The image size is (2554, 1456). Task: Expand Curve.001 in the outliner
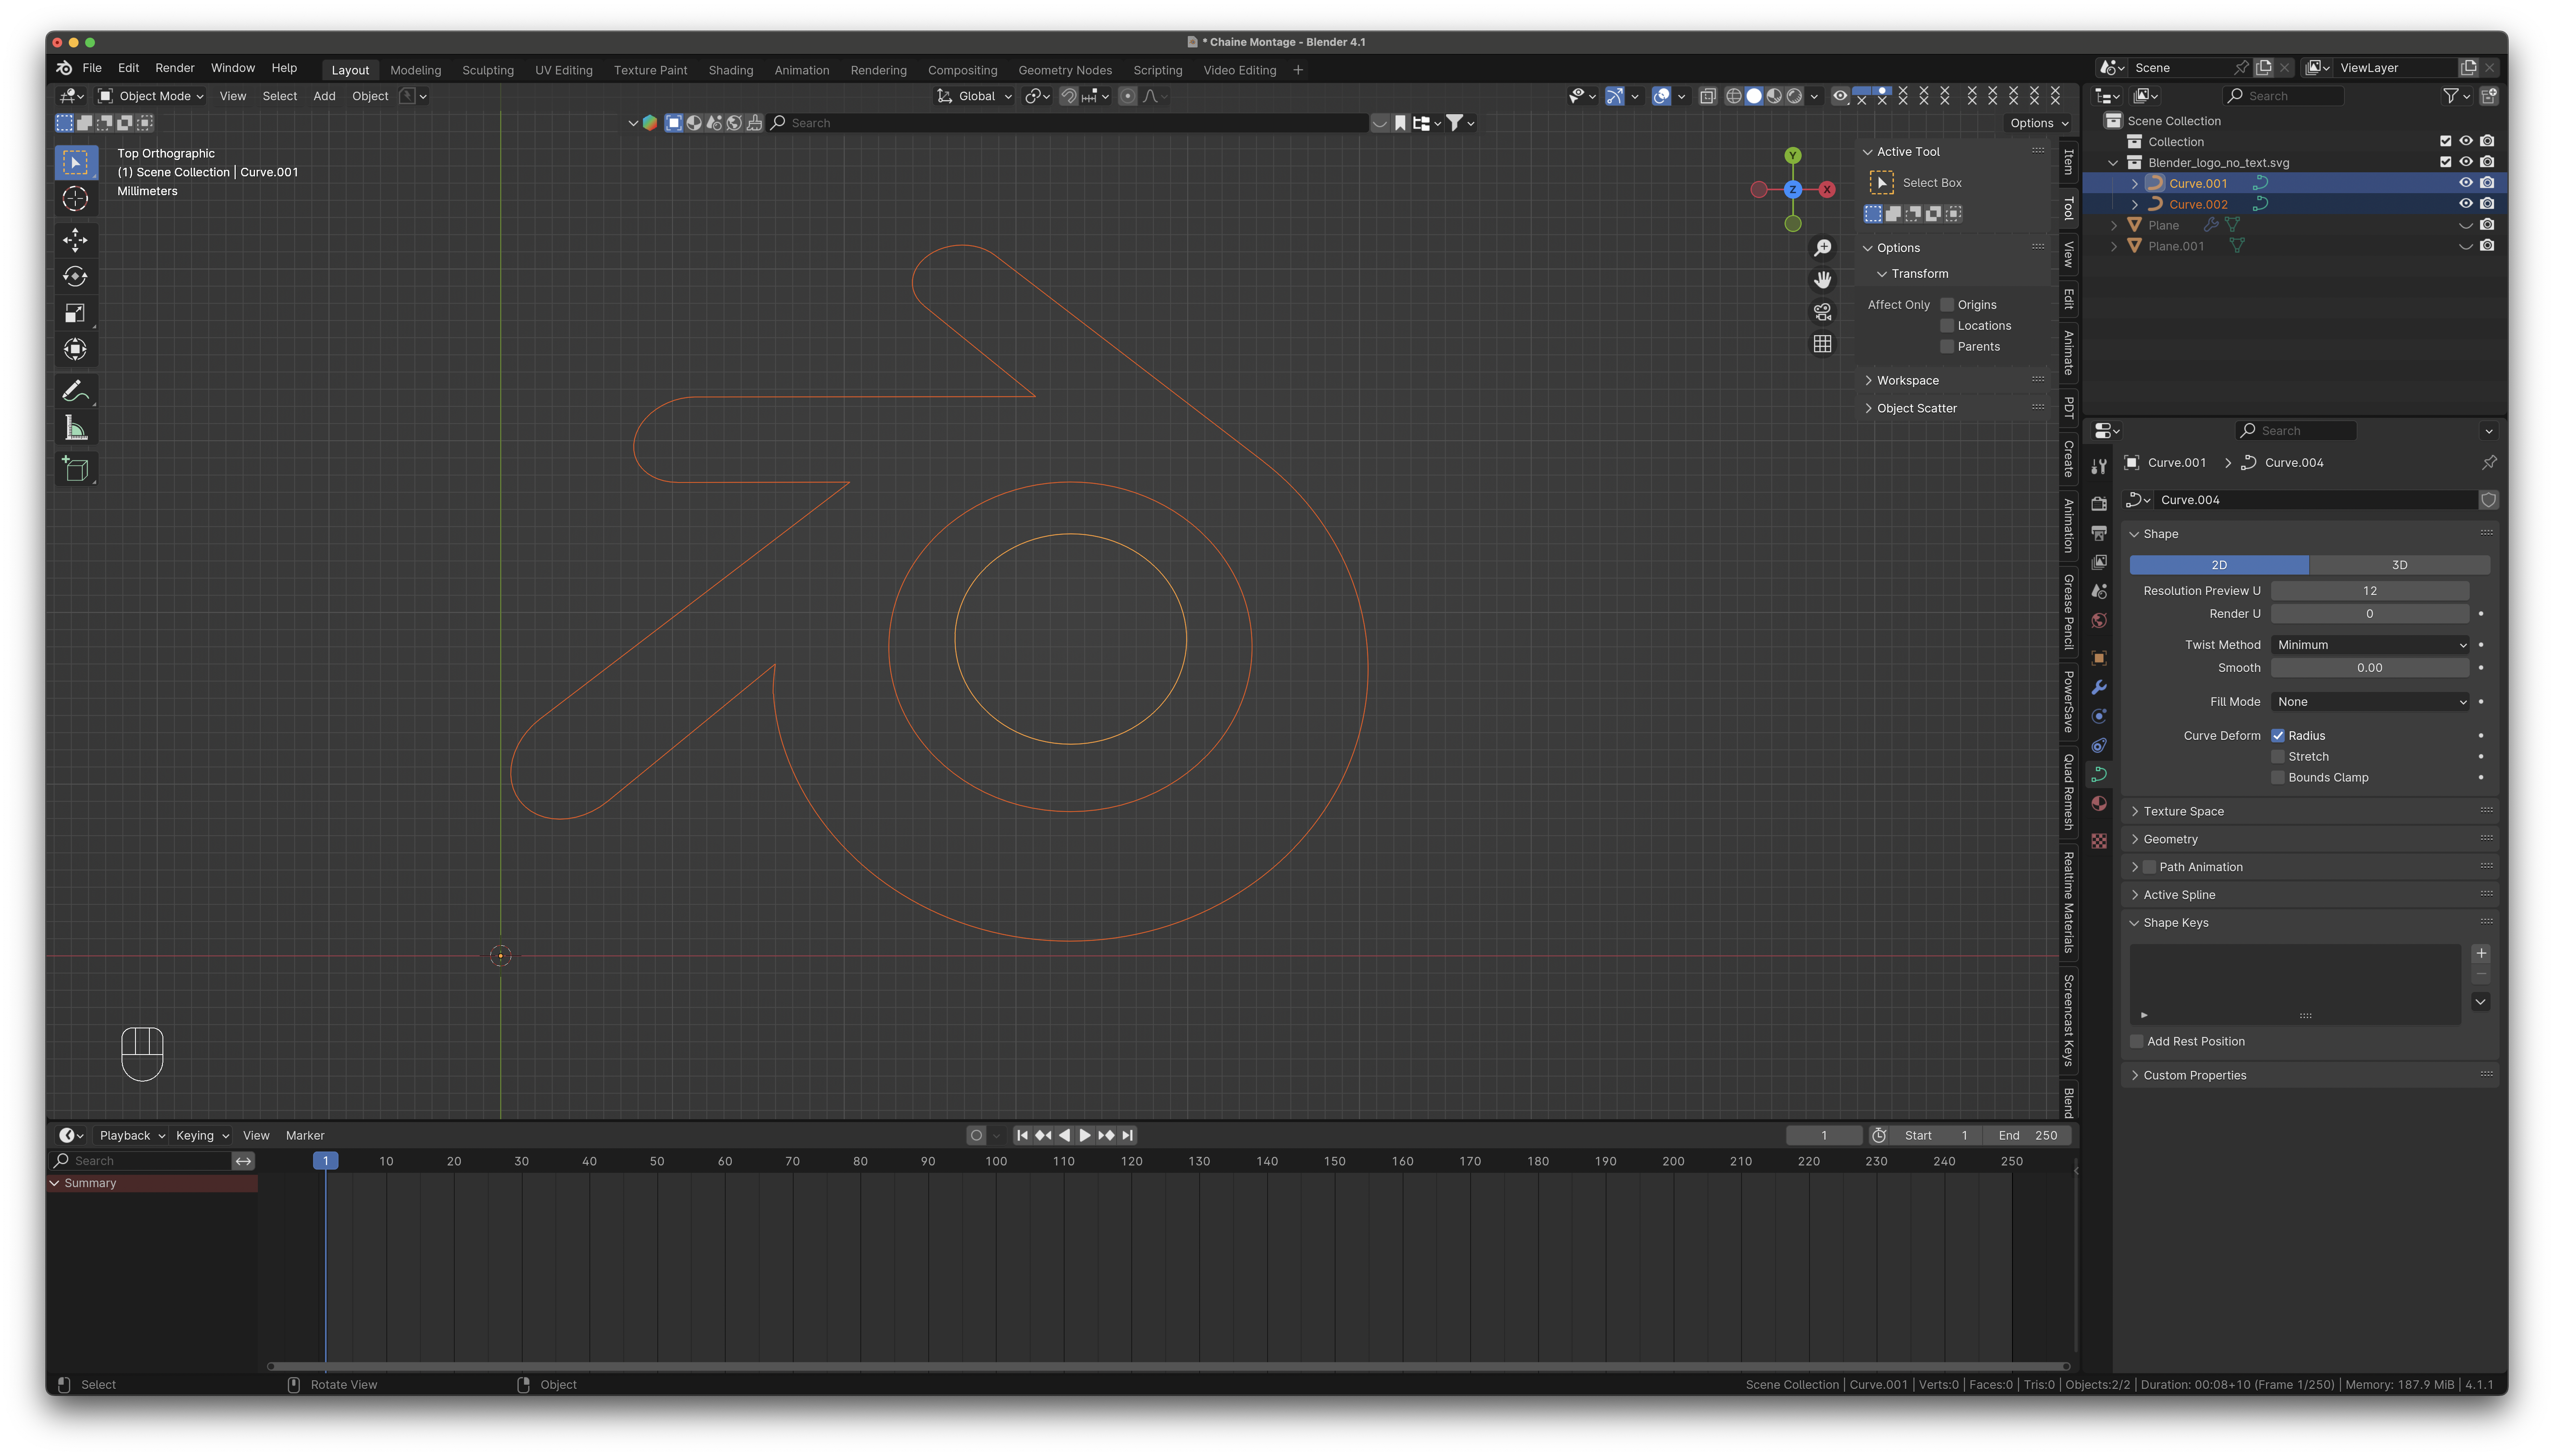[2134, 184]
